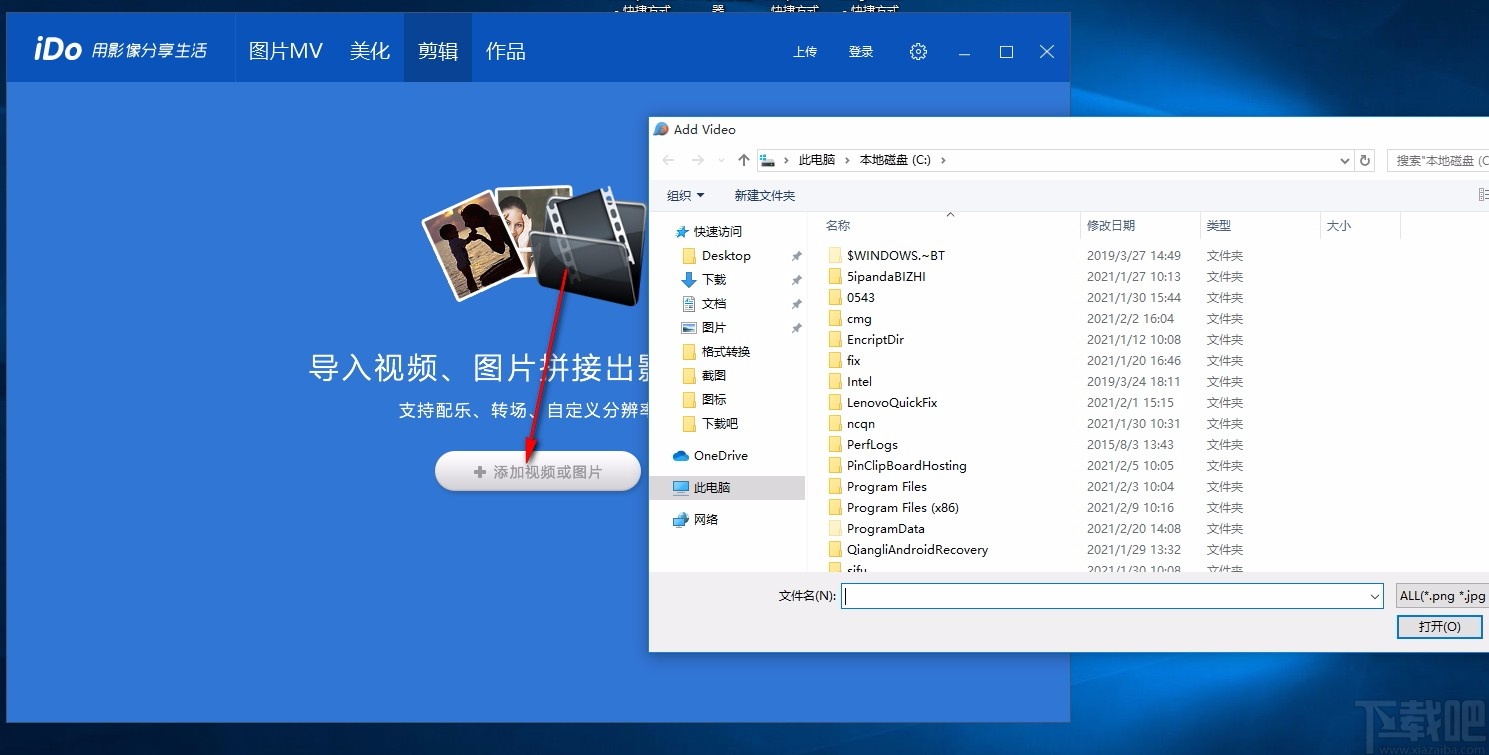This screenshot has height=755, width=1489.
Task: Click 此电脑 in the address breadcrumb
Action: 817,160
